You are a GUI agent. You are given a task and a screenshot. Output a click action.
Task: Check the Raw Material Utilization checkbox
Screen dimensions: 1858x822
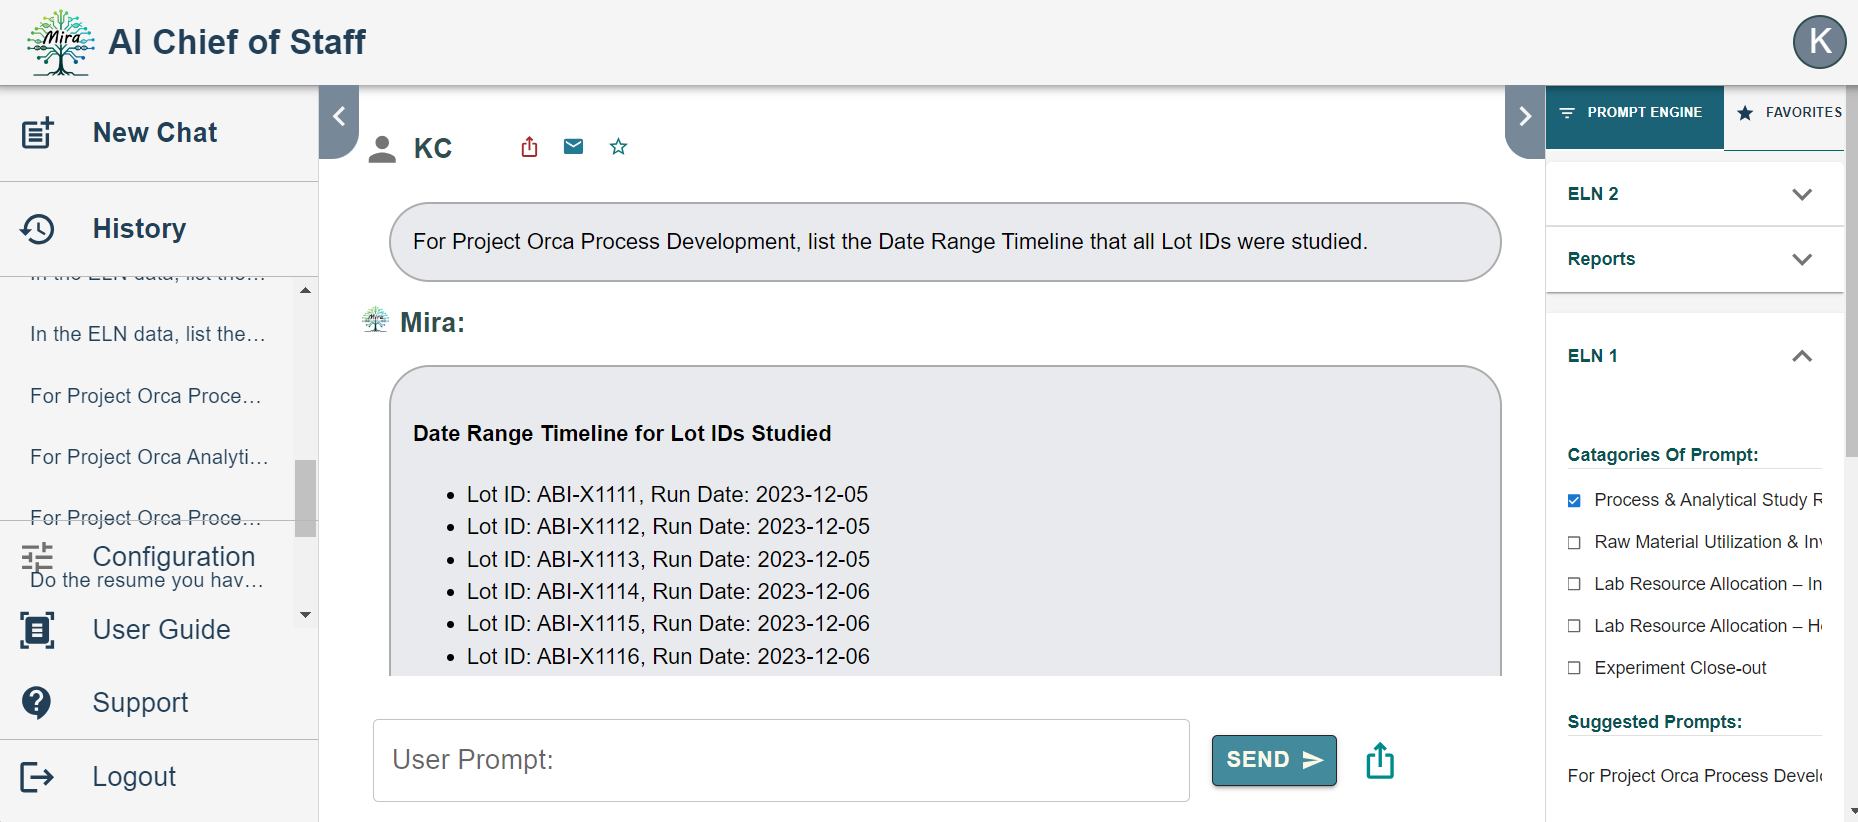click(x=1574, y=542)
